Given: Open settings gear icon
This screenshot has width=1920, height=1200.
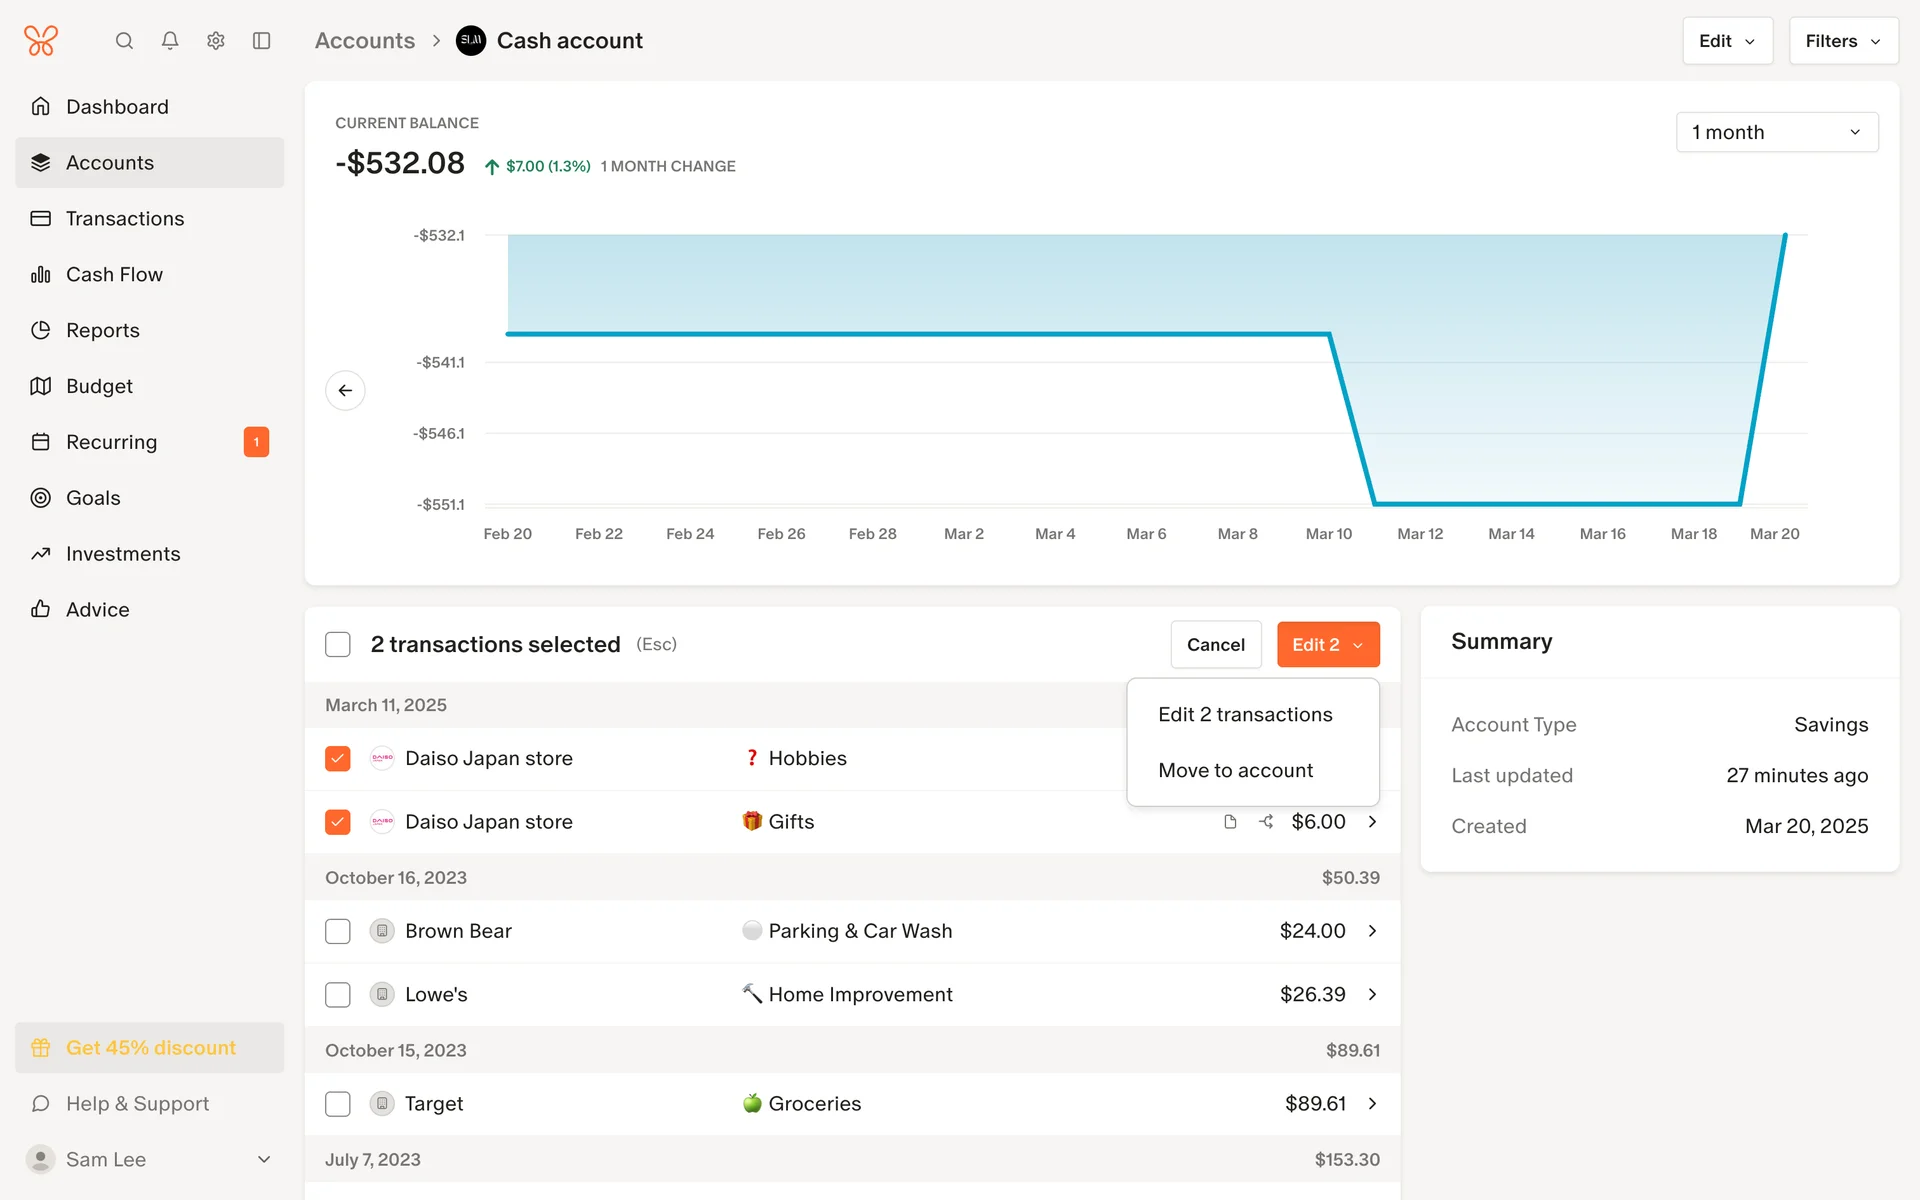Looking at the screenshot, I should [216, 41].
